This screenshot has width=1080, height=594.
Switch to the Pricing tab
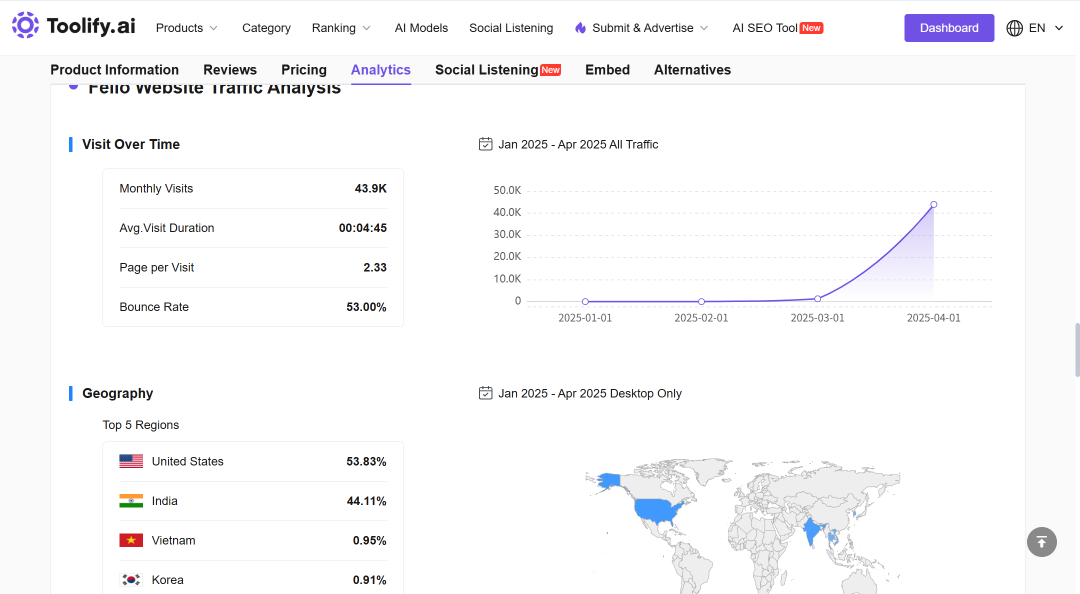click(304, 70)
